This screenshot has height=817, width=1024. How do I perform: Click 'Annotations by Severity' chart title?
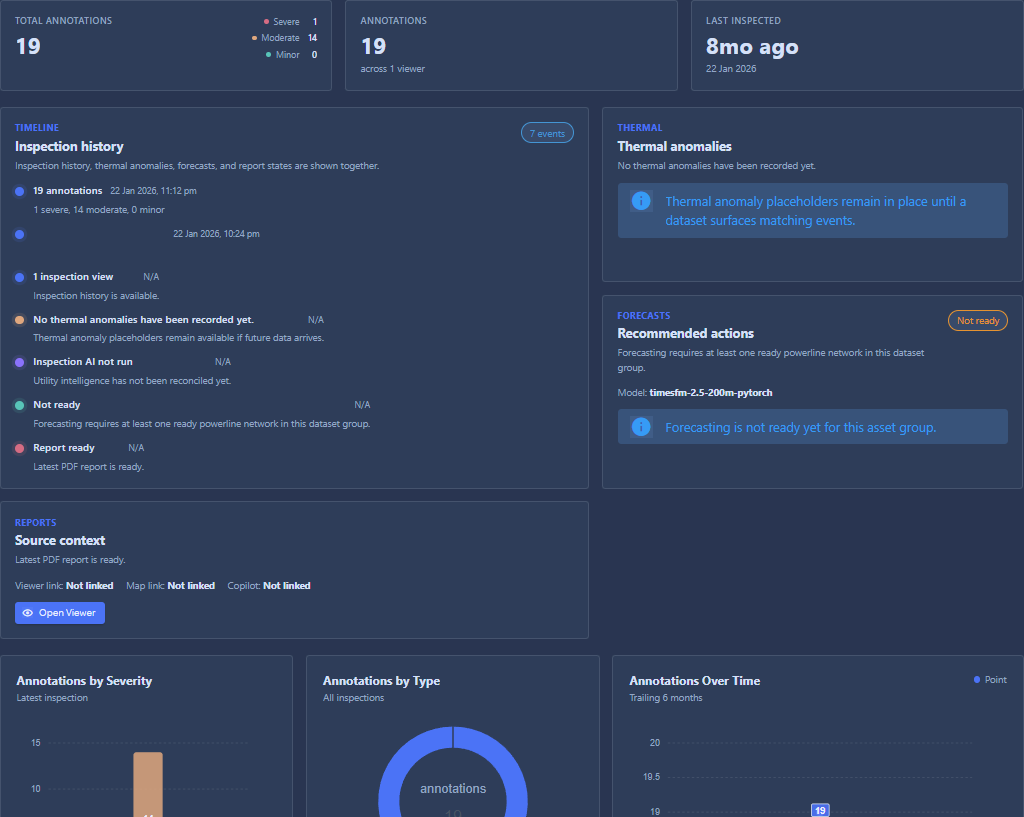pyautogui.click(x=84, y=681)
